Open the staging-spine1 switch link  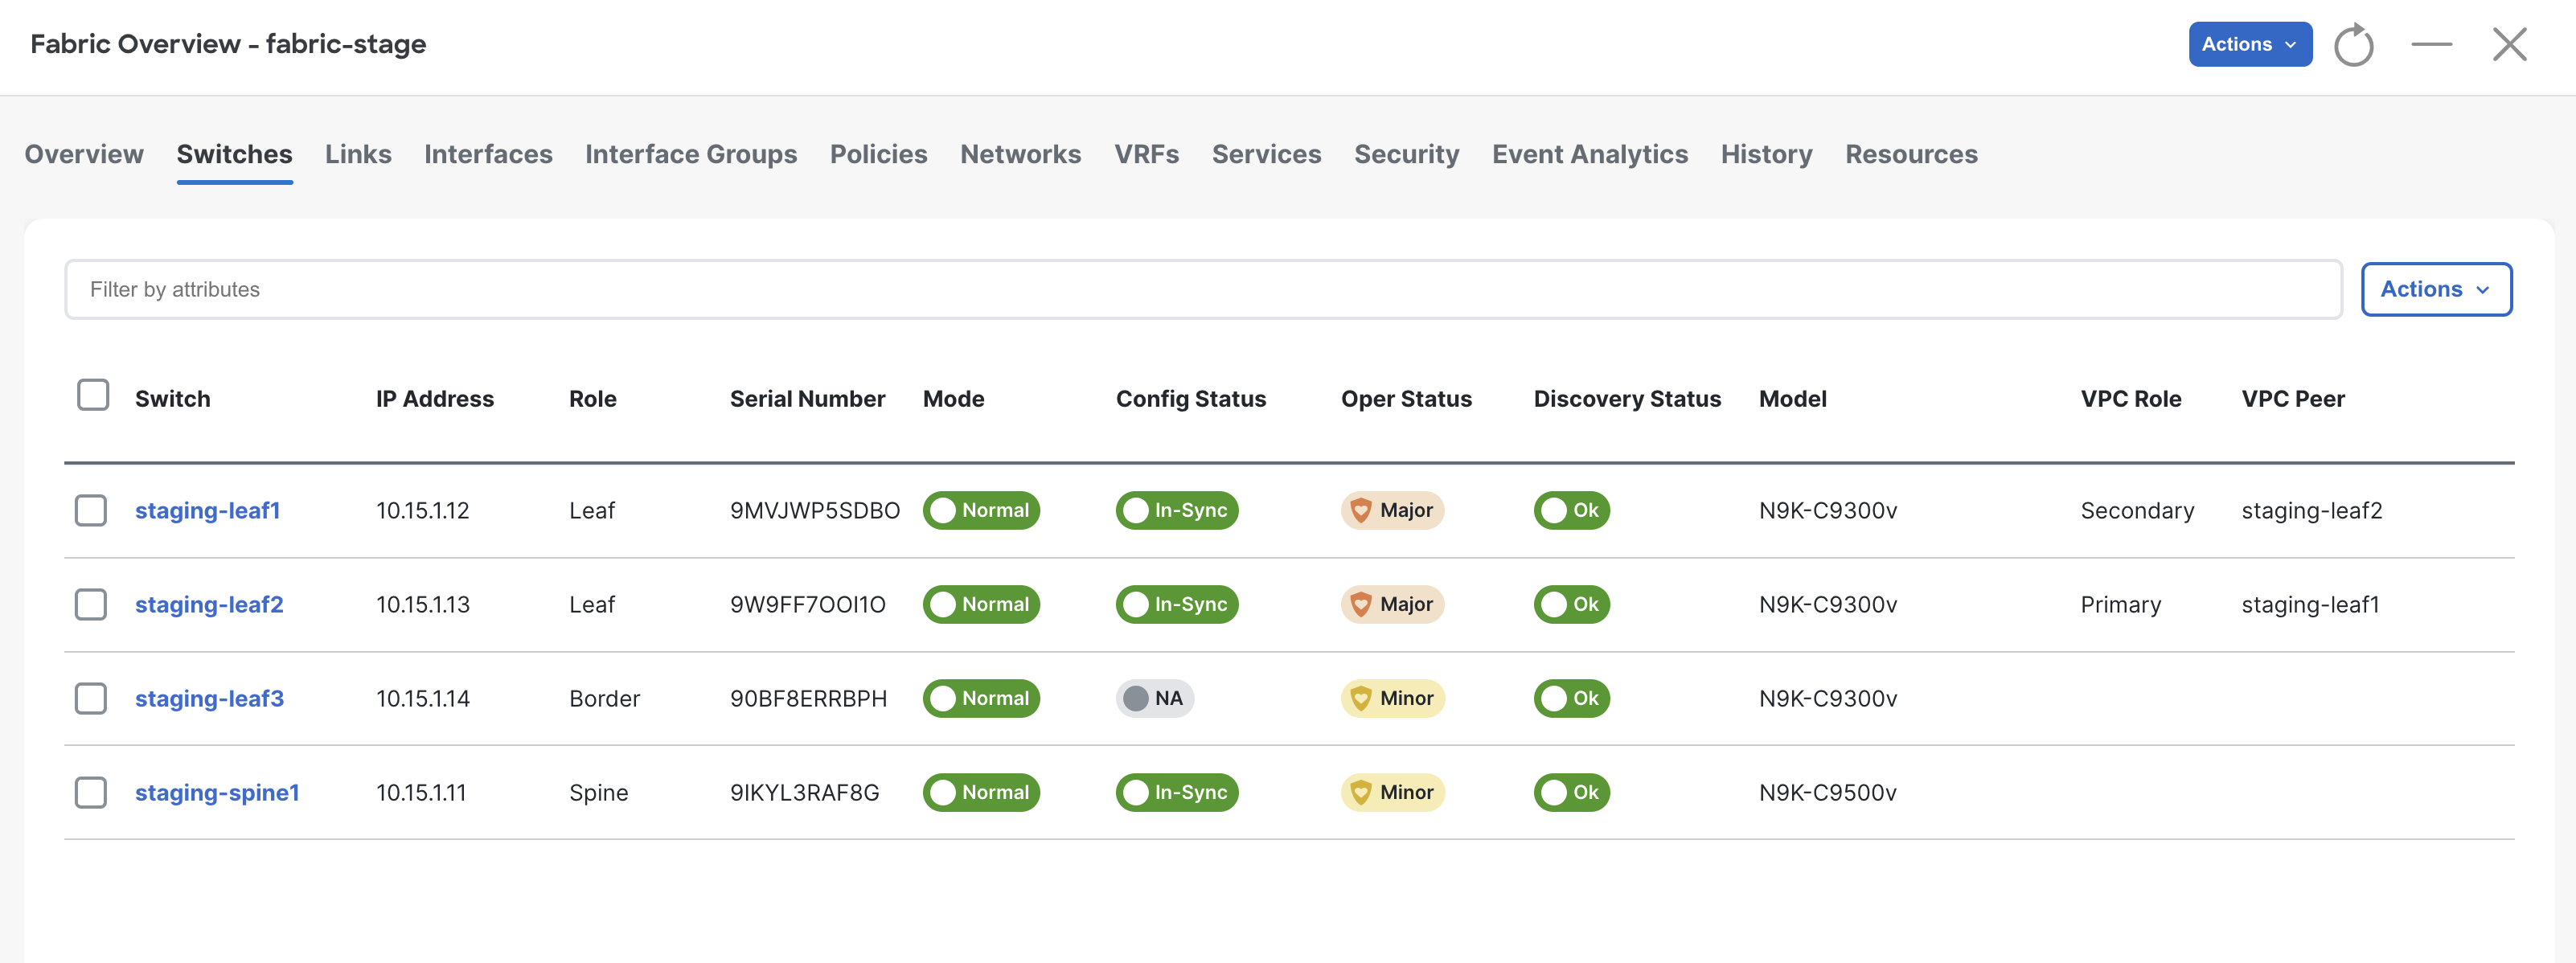pyautogui.click(x=217, y=793)
